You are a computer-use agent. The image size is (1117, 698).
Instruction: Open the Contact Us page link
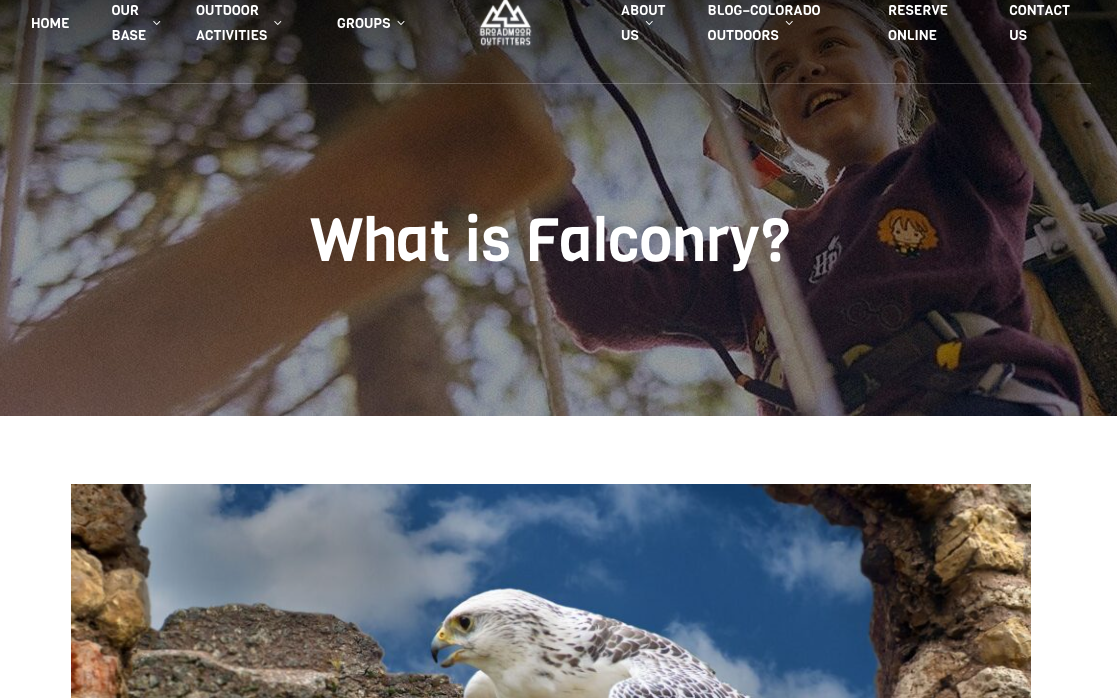click(1039, 23)
